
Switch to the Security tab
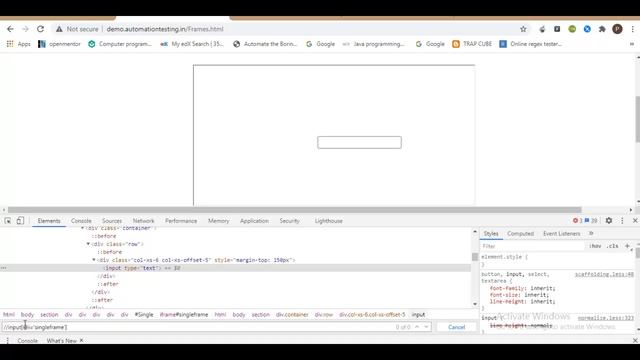pos(289,221)
